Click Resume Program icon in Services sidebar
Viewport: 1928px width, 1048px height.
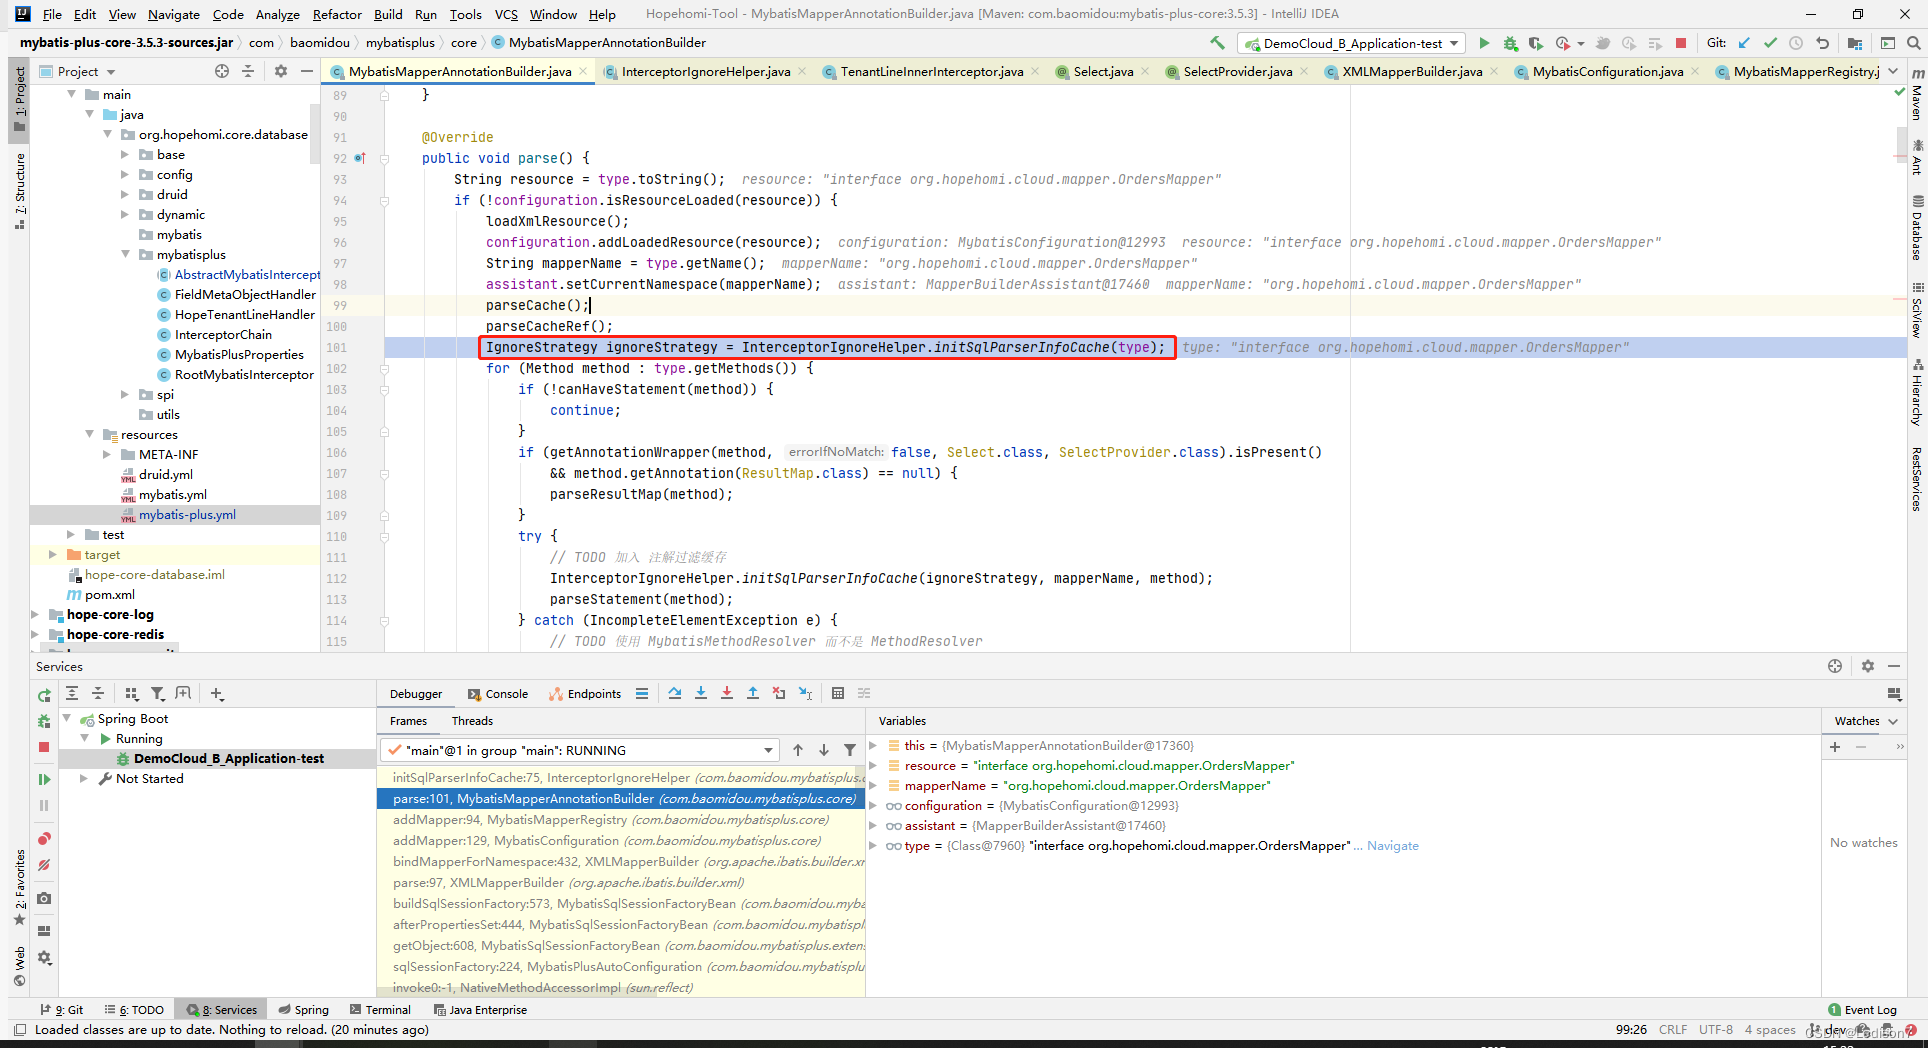click(x=44, y=779)
